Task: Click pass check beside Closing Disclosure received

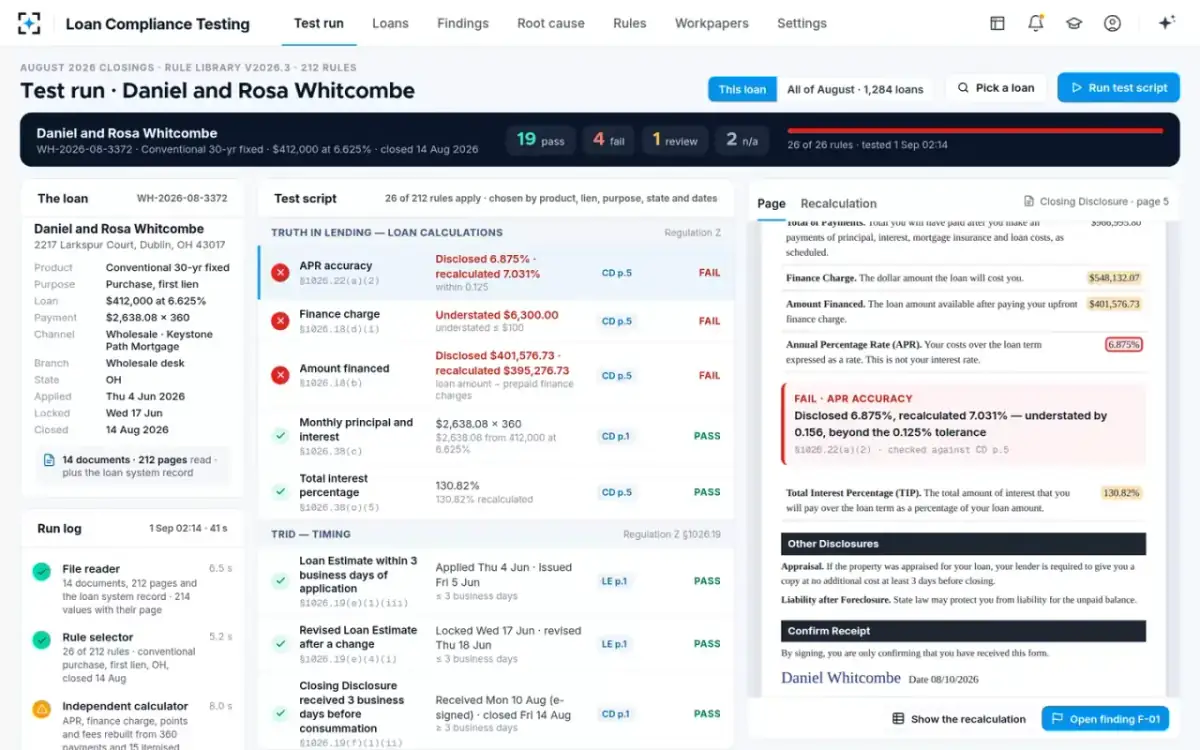Action: click(x=281, y=714)
